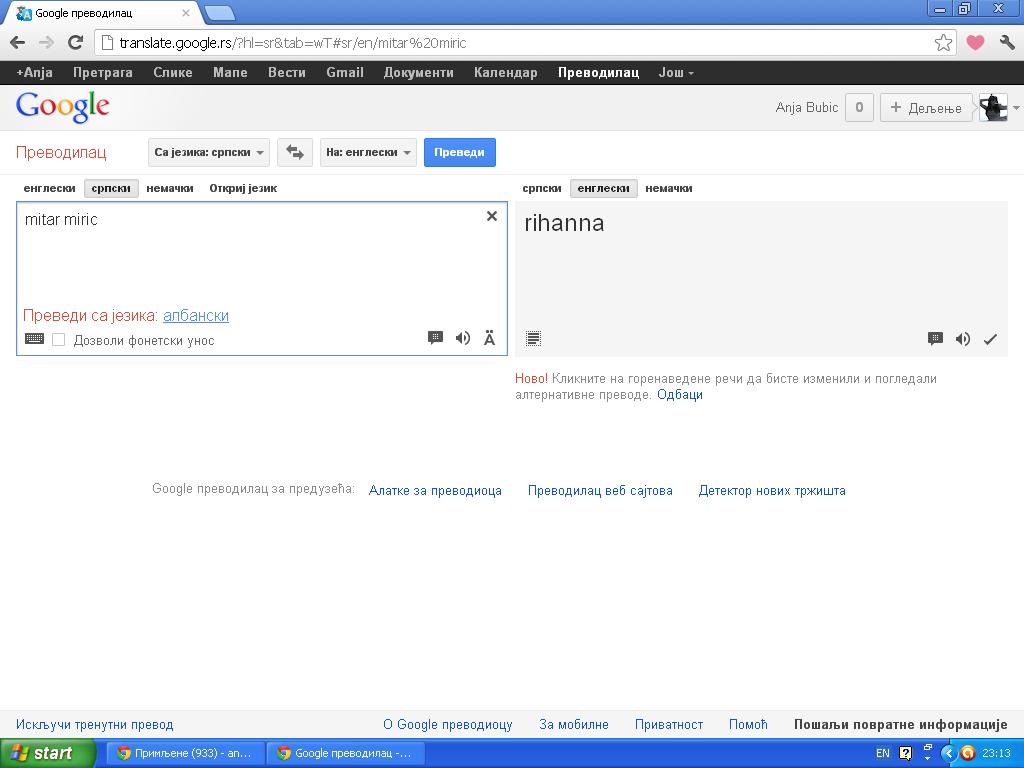The height and width of the screenshot is (768, 1024).
Task: Click the Anja Bubic profile name
Action: (x=807, y=108)
